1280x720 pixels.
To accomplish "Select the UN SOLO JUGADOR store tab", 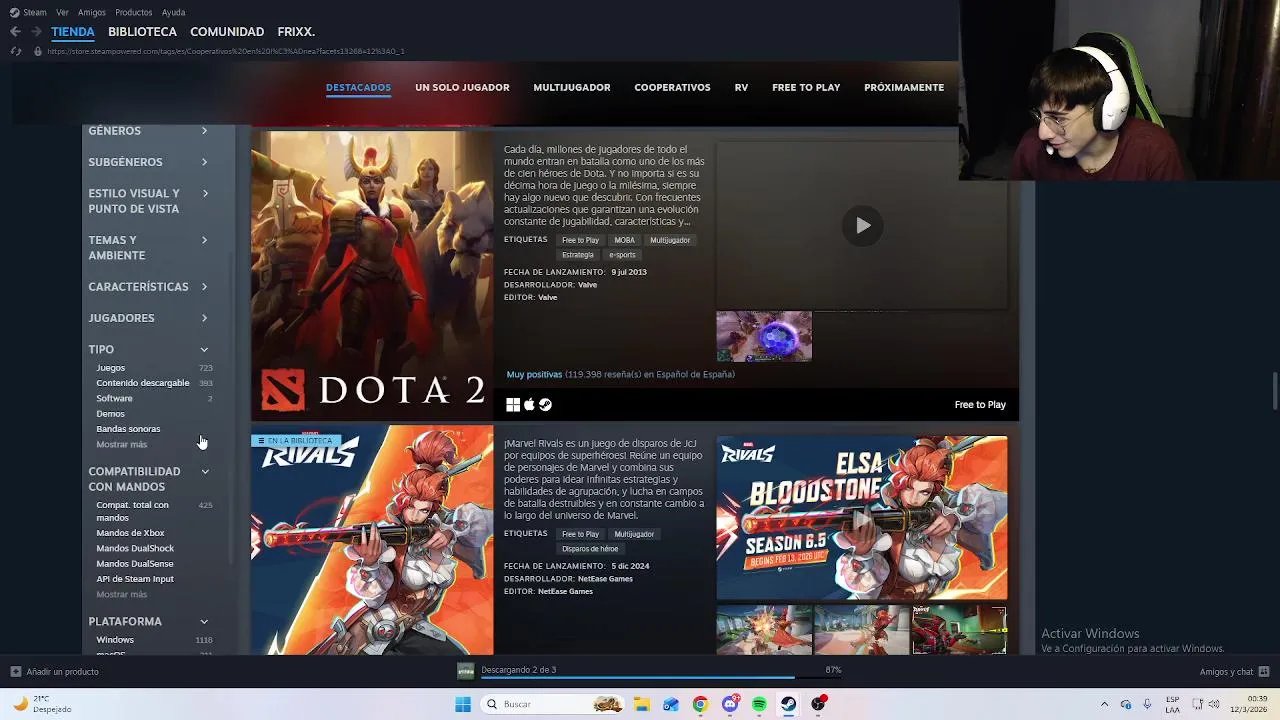I will point(462,88).
